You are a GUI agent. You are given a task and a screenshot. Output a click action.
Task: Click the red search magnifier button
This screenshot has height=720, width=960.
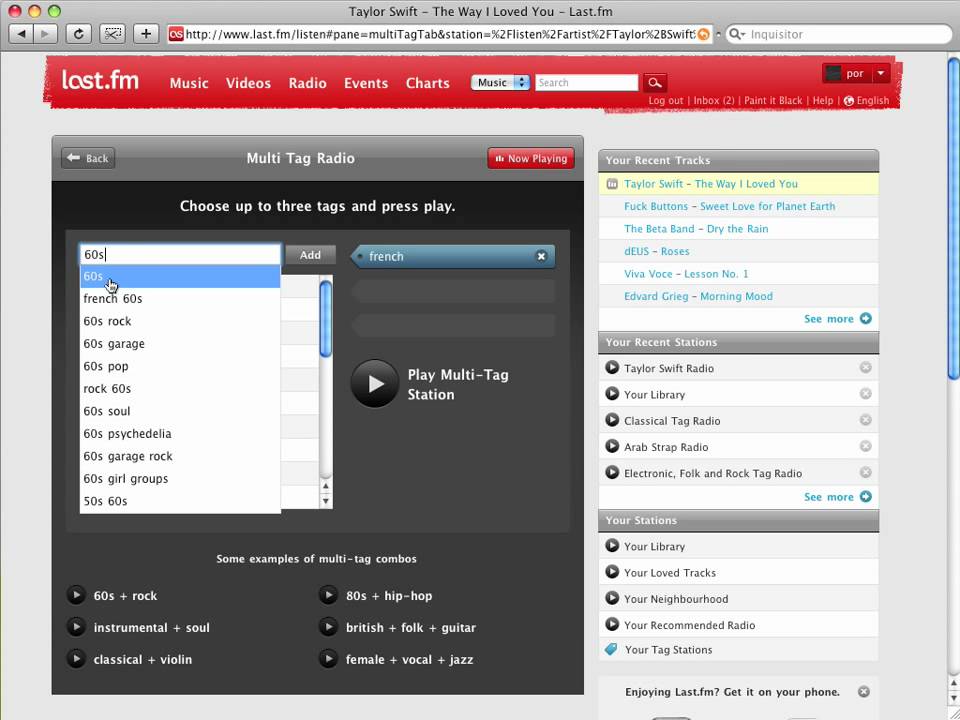tap(654, 83)
